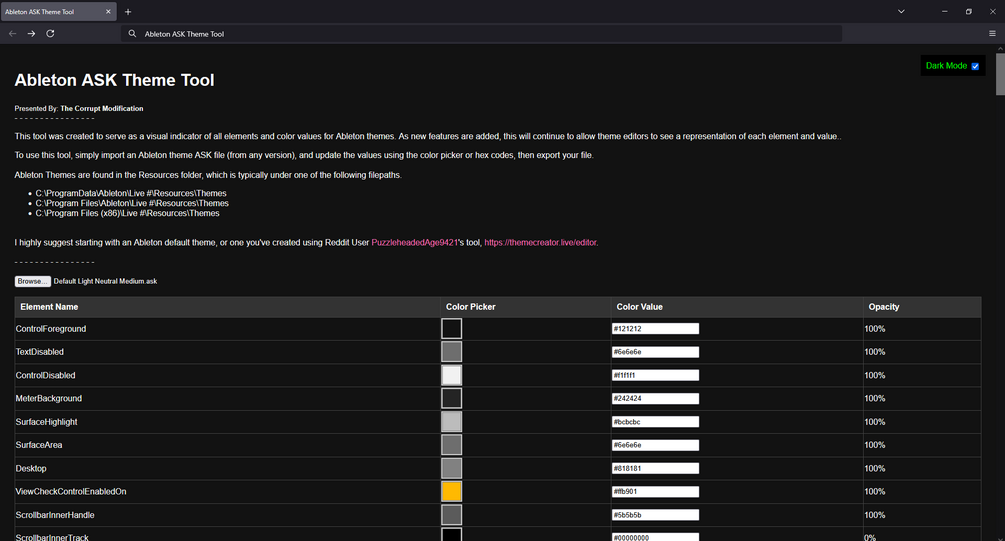Focus the browser address bar
This screenshot has width=1005, height=541.
point(481,34)
